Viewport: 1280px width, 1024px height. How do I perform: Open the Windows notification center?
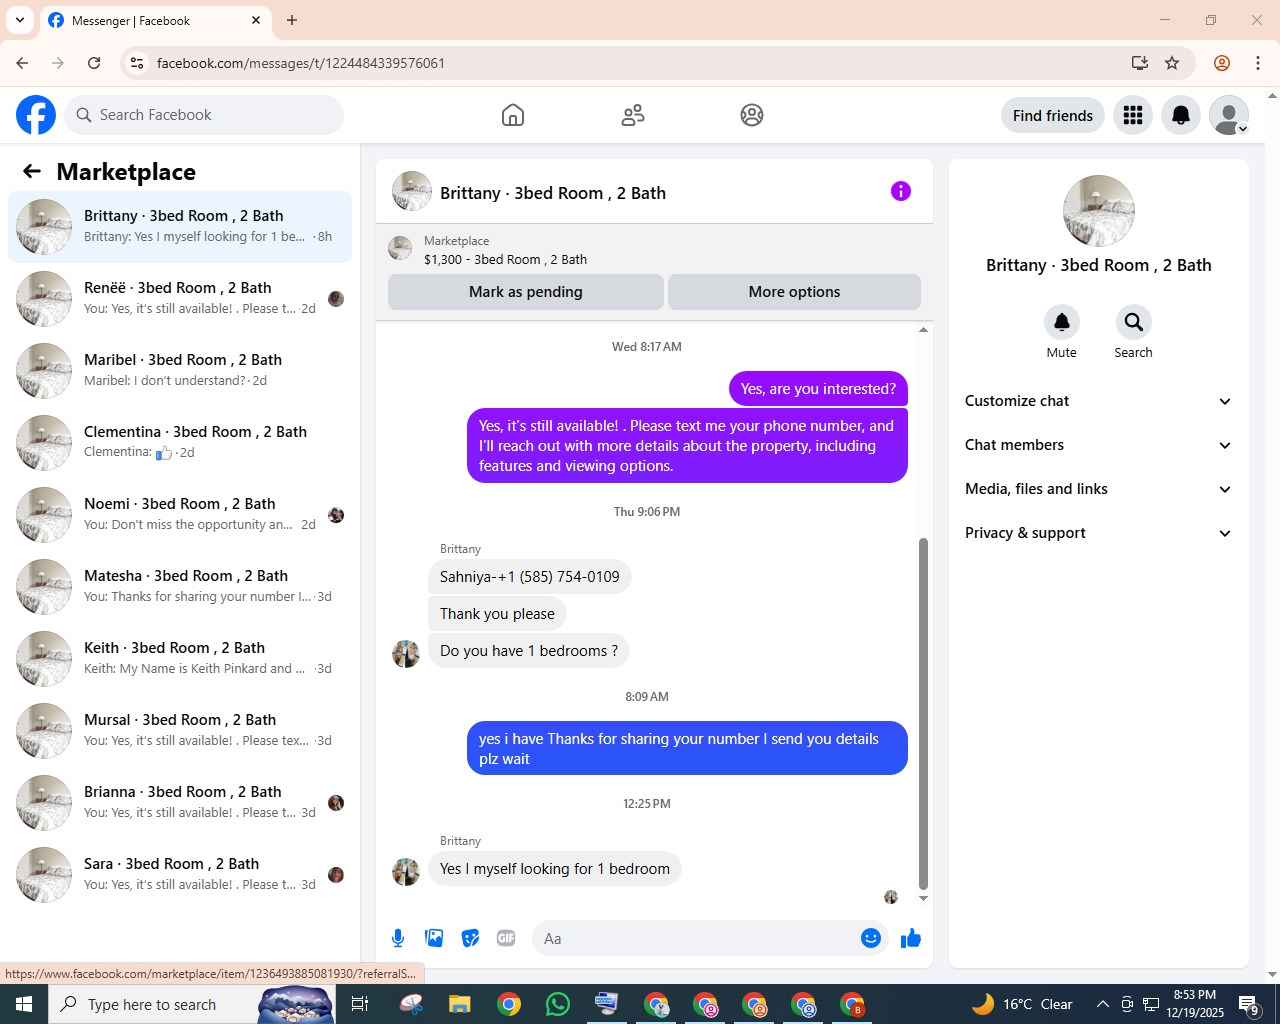pos(1249,1004)
